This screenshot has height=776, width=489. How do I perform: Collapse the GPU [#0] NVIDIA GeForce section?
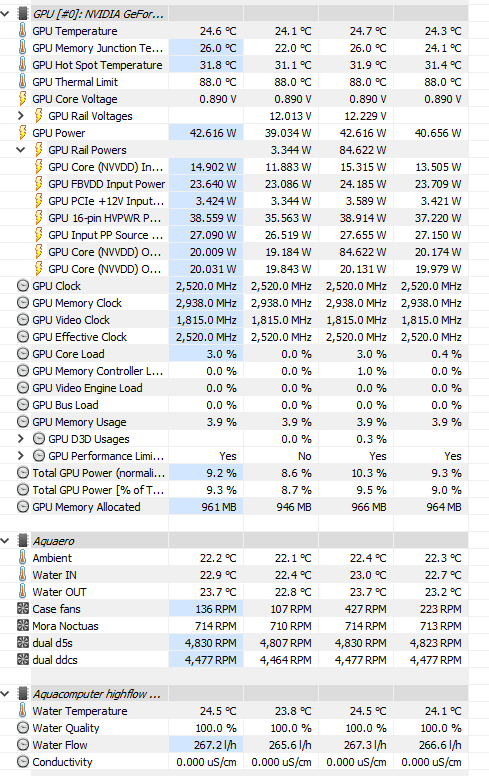5,14
